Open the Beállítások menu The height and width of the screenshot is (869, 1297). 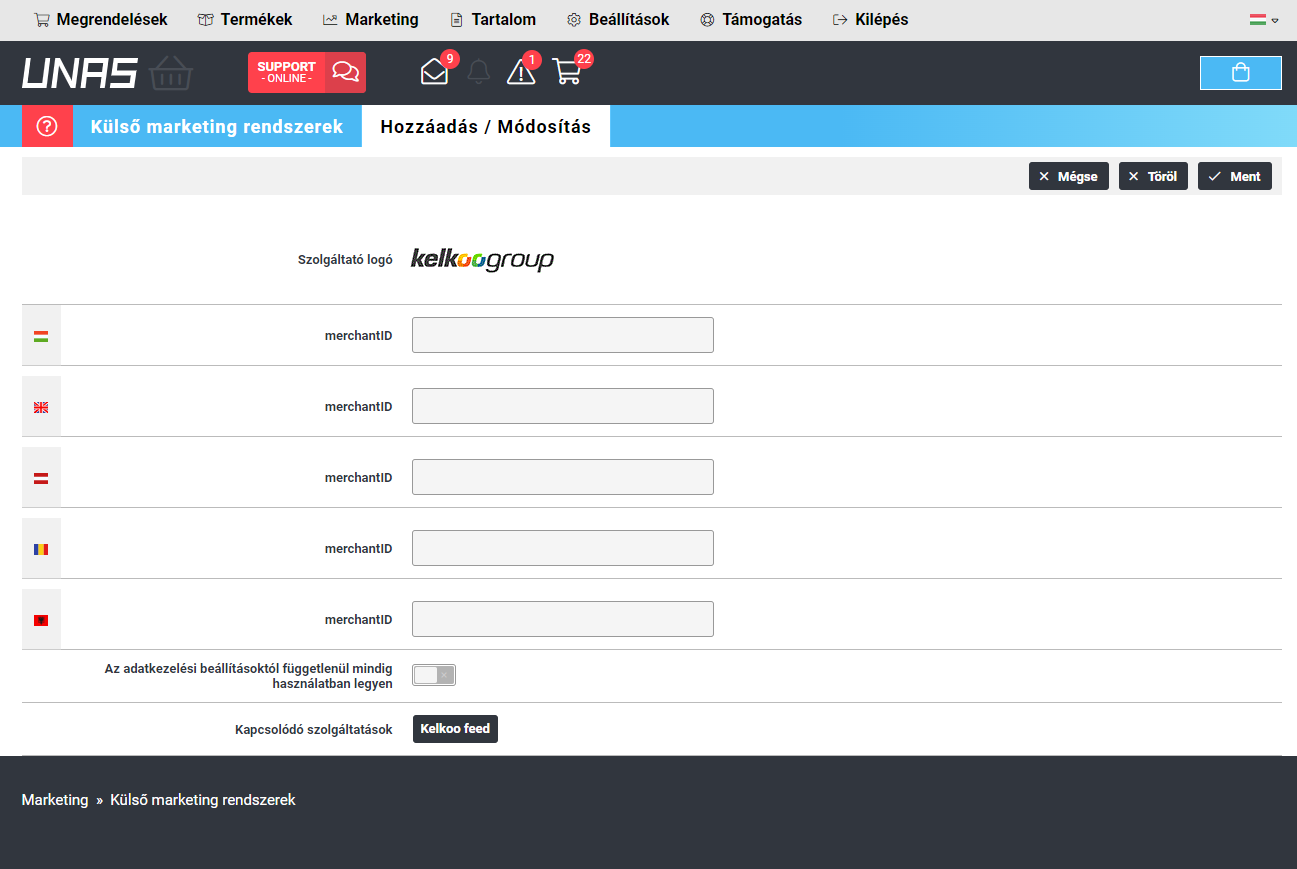click(618, 20)
